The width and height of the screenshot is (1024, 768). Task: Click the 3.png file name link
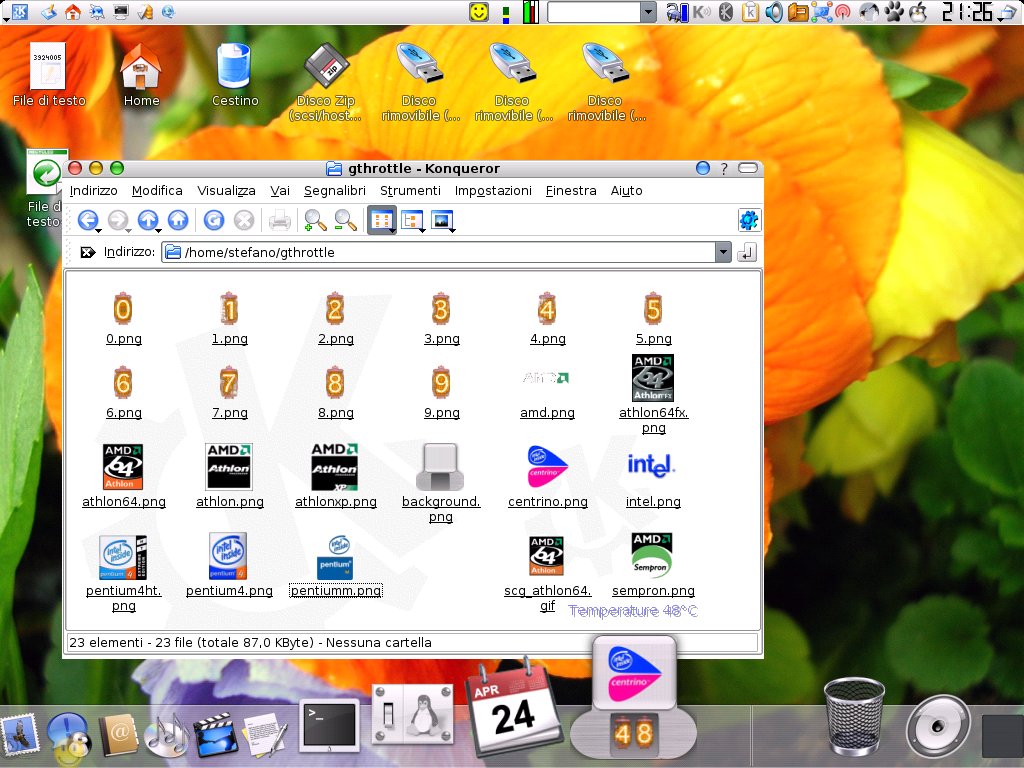coord(441,339)
